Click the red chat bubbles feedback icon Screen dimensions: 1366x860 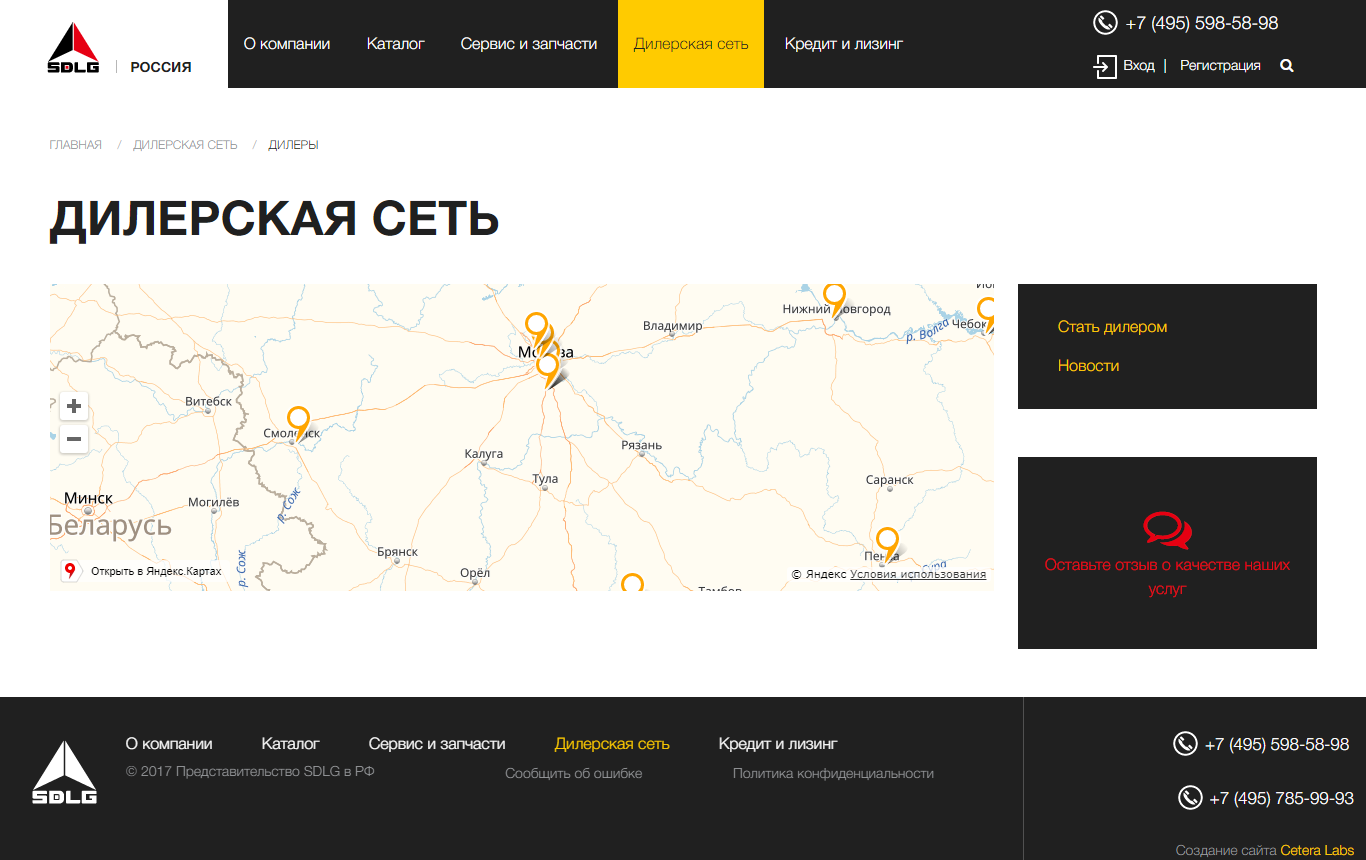(x=1167, y=530)
